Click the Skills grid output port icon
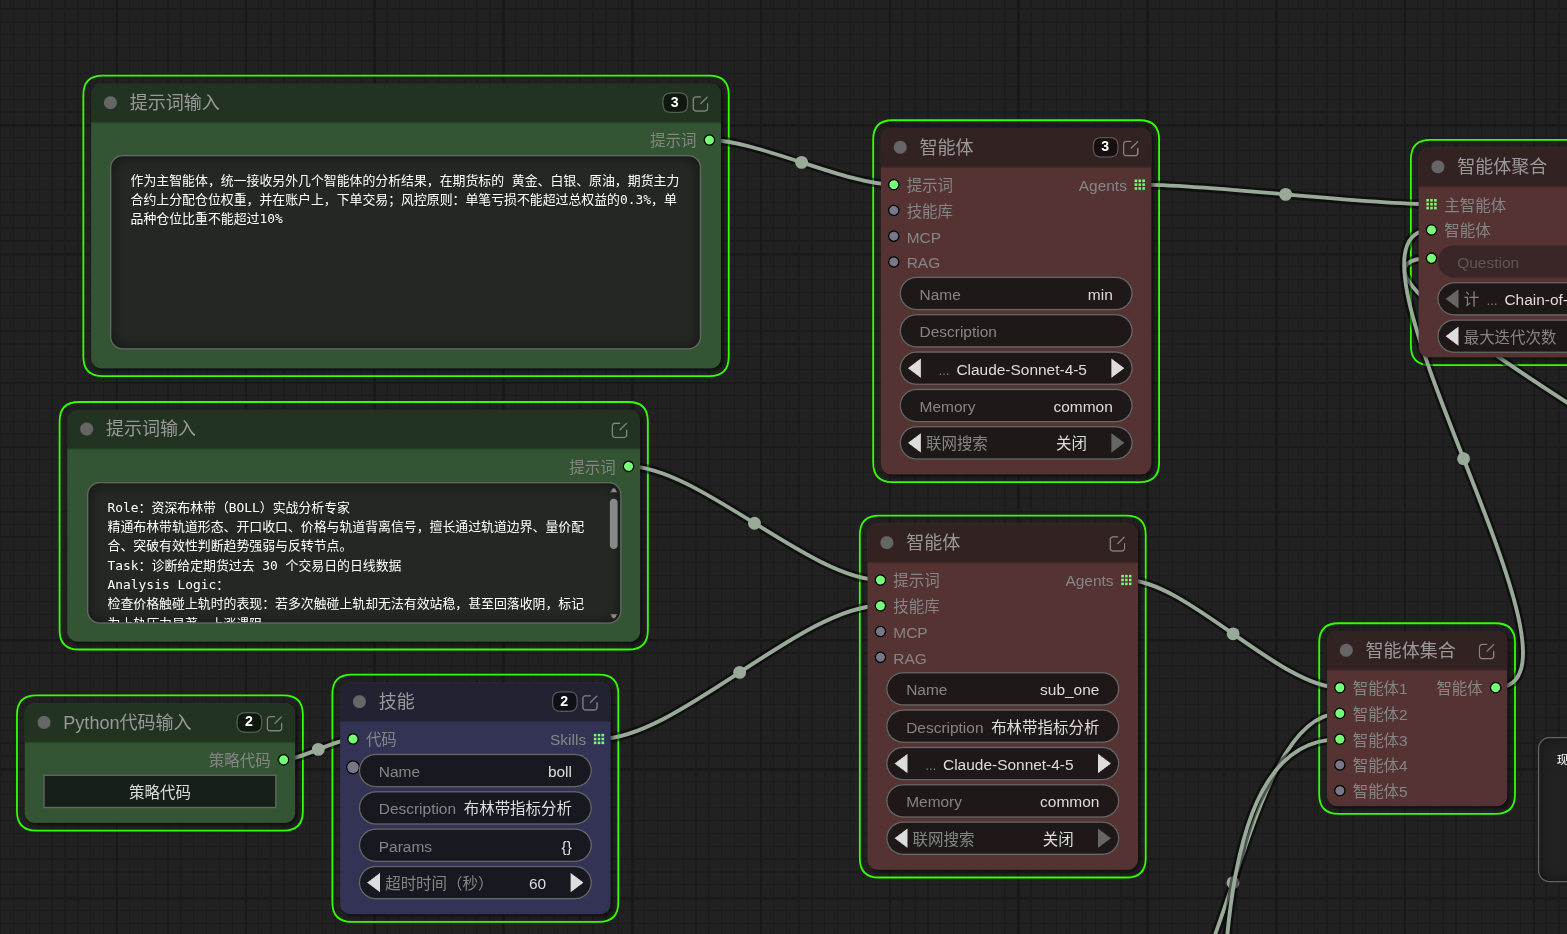 point(599,740)
